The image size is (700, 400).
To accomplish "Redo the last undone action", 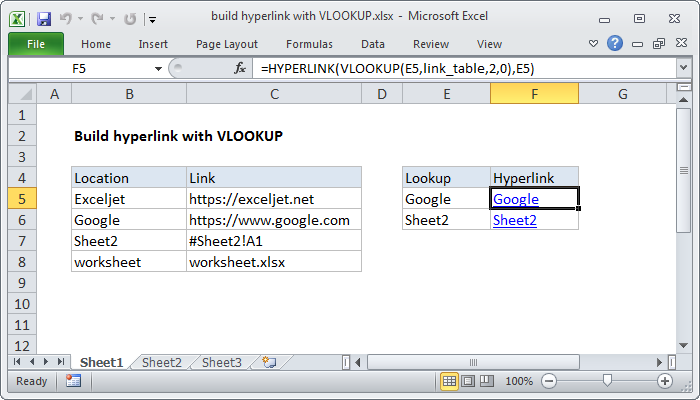I will (97, 18).
